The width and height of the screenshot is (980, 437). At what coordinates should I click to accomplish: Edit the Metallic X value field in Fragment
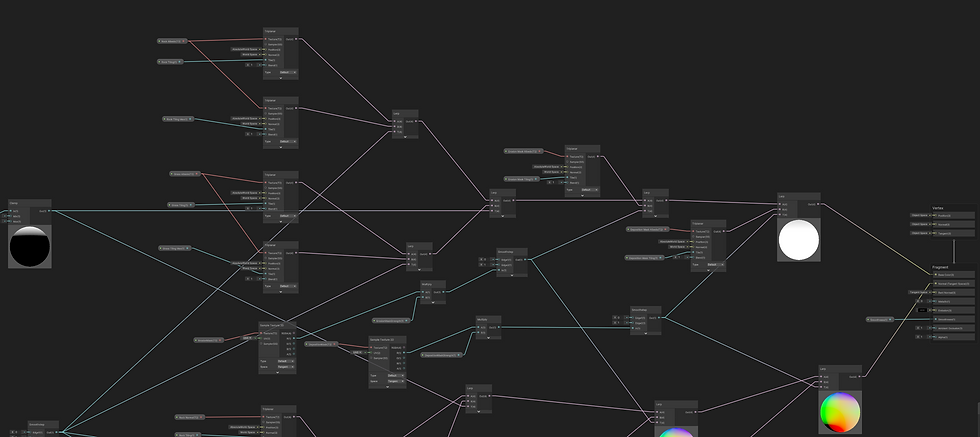coord(921,301)
